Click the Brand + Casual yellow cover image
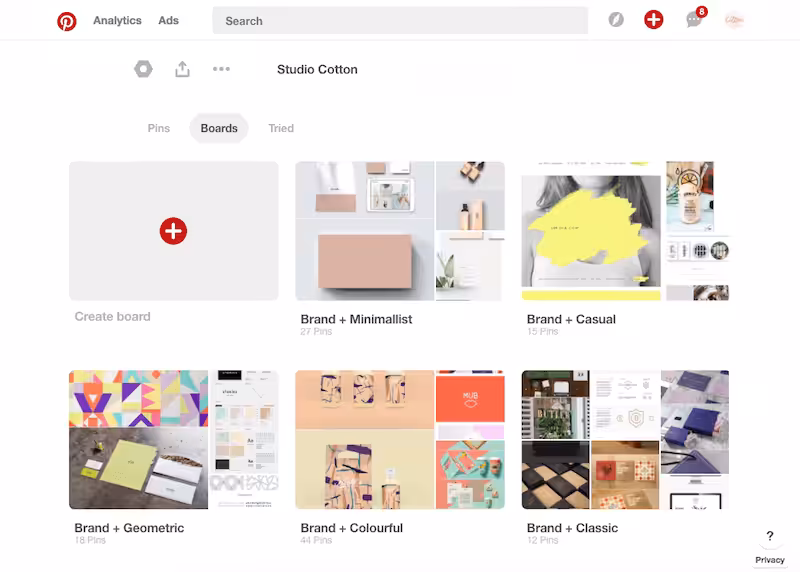 point(591,231)
